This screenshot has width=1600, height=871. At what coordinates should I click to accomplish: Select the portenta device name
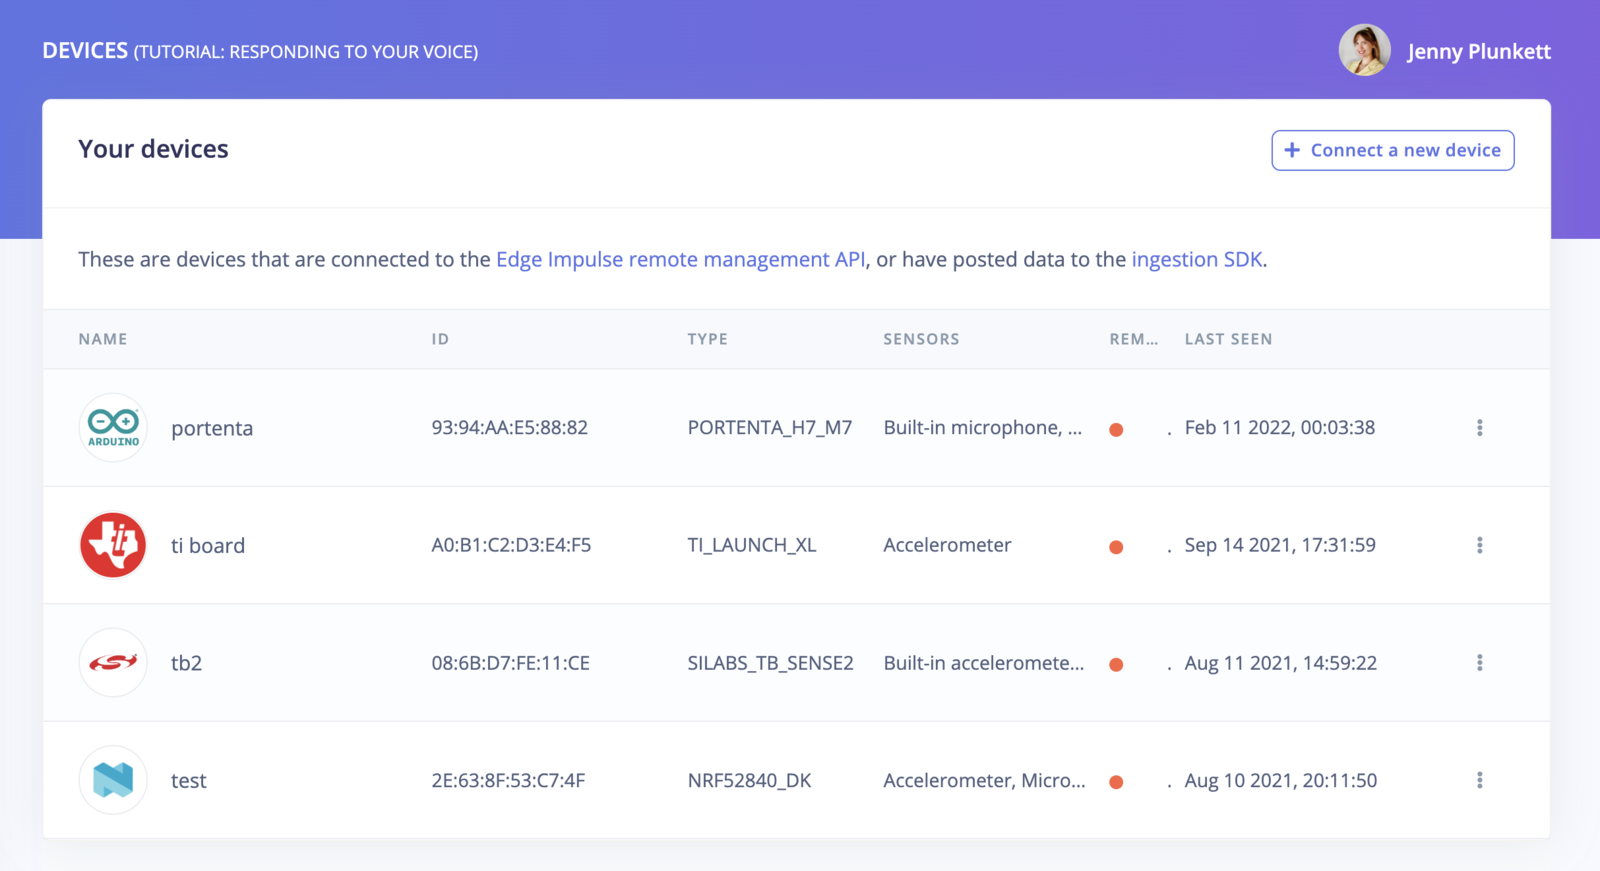click(212, 428)
